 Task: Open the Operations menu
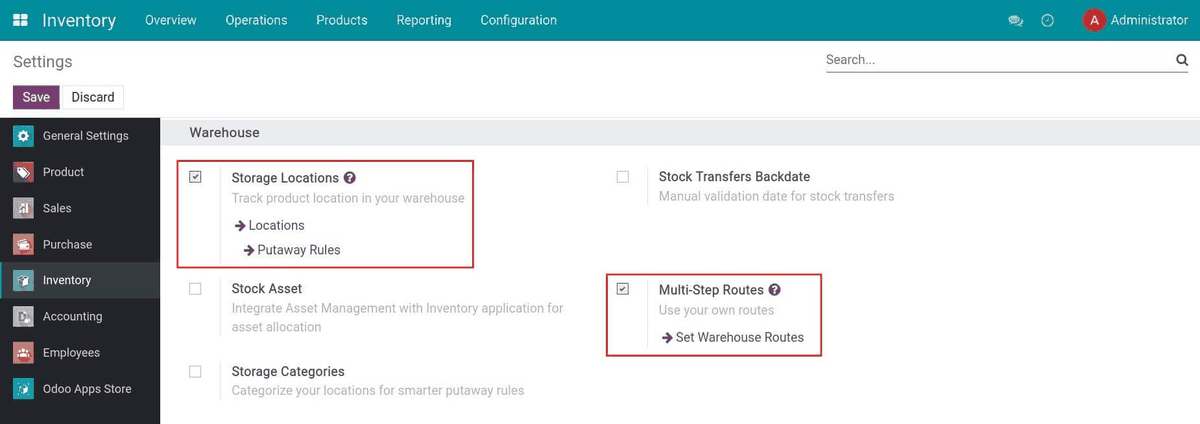coord(256,20)
